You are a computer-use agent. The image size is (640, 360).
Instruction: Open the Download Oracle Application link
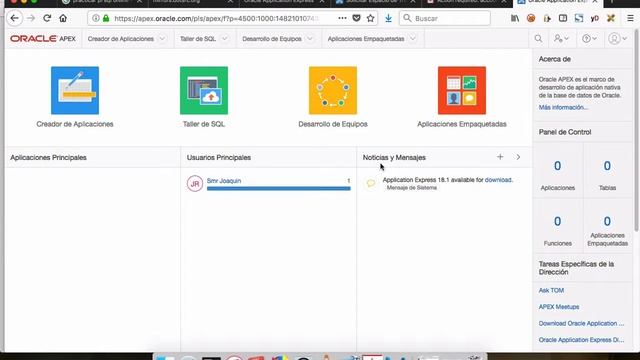click(x=581, y=323)
